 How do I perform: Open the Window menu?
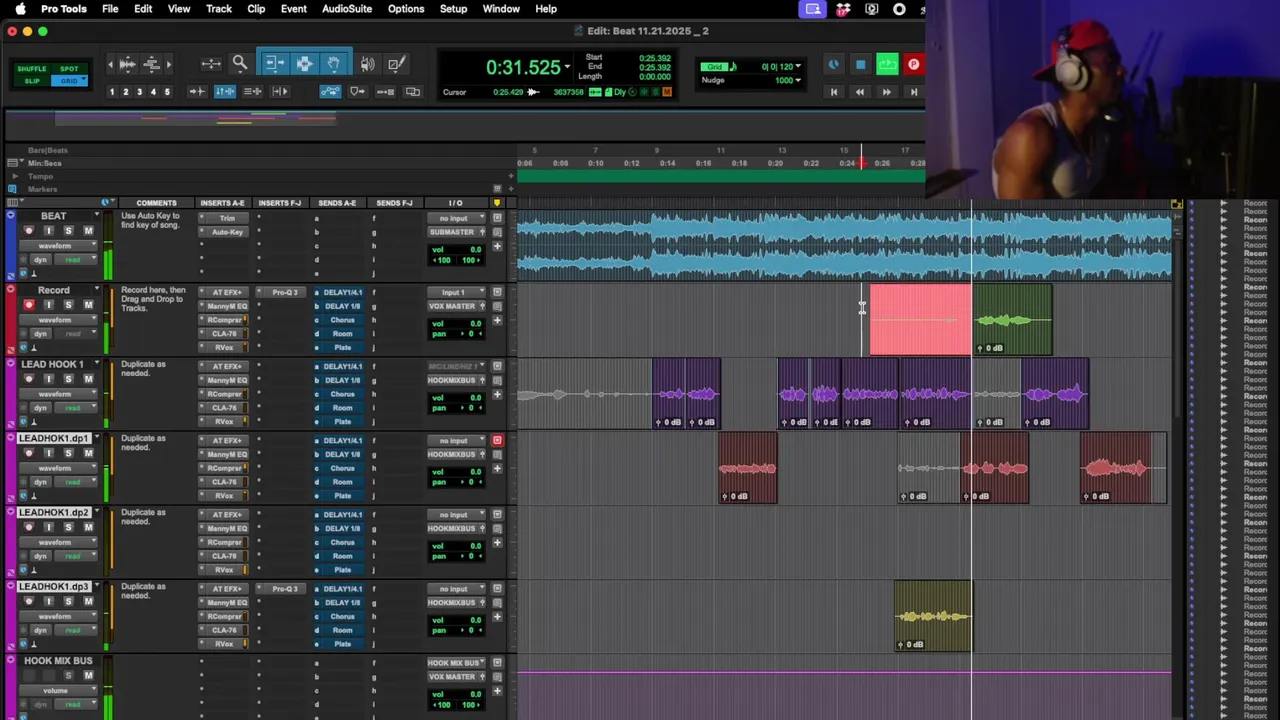(x=501, y=9)
